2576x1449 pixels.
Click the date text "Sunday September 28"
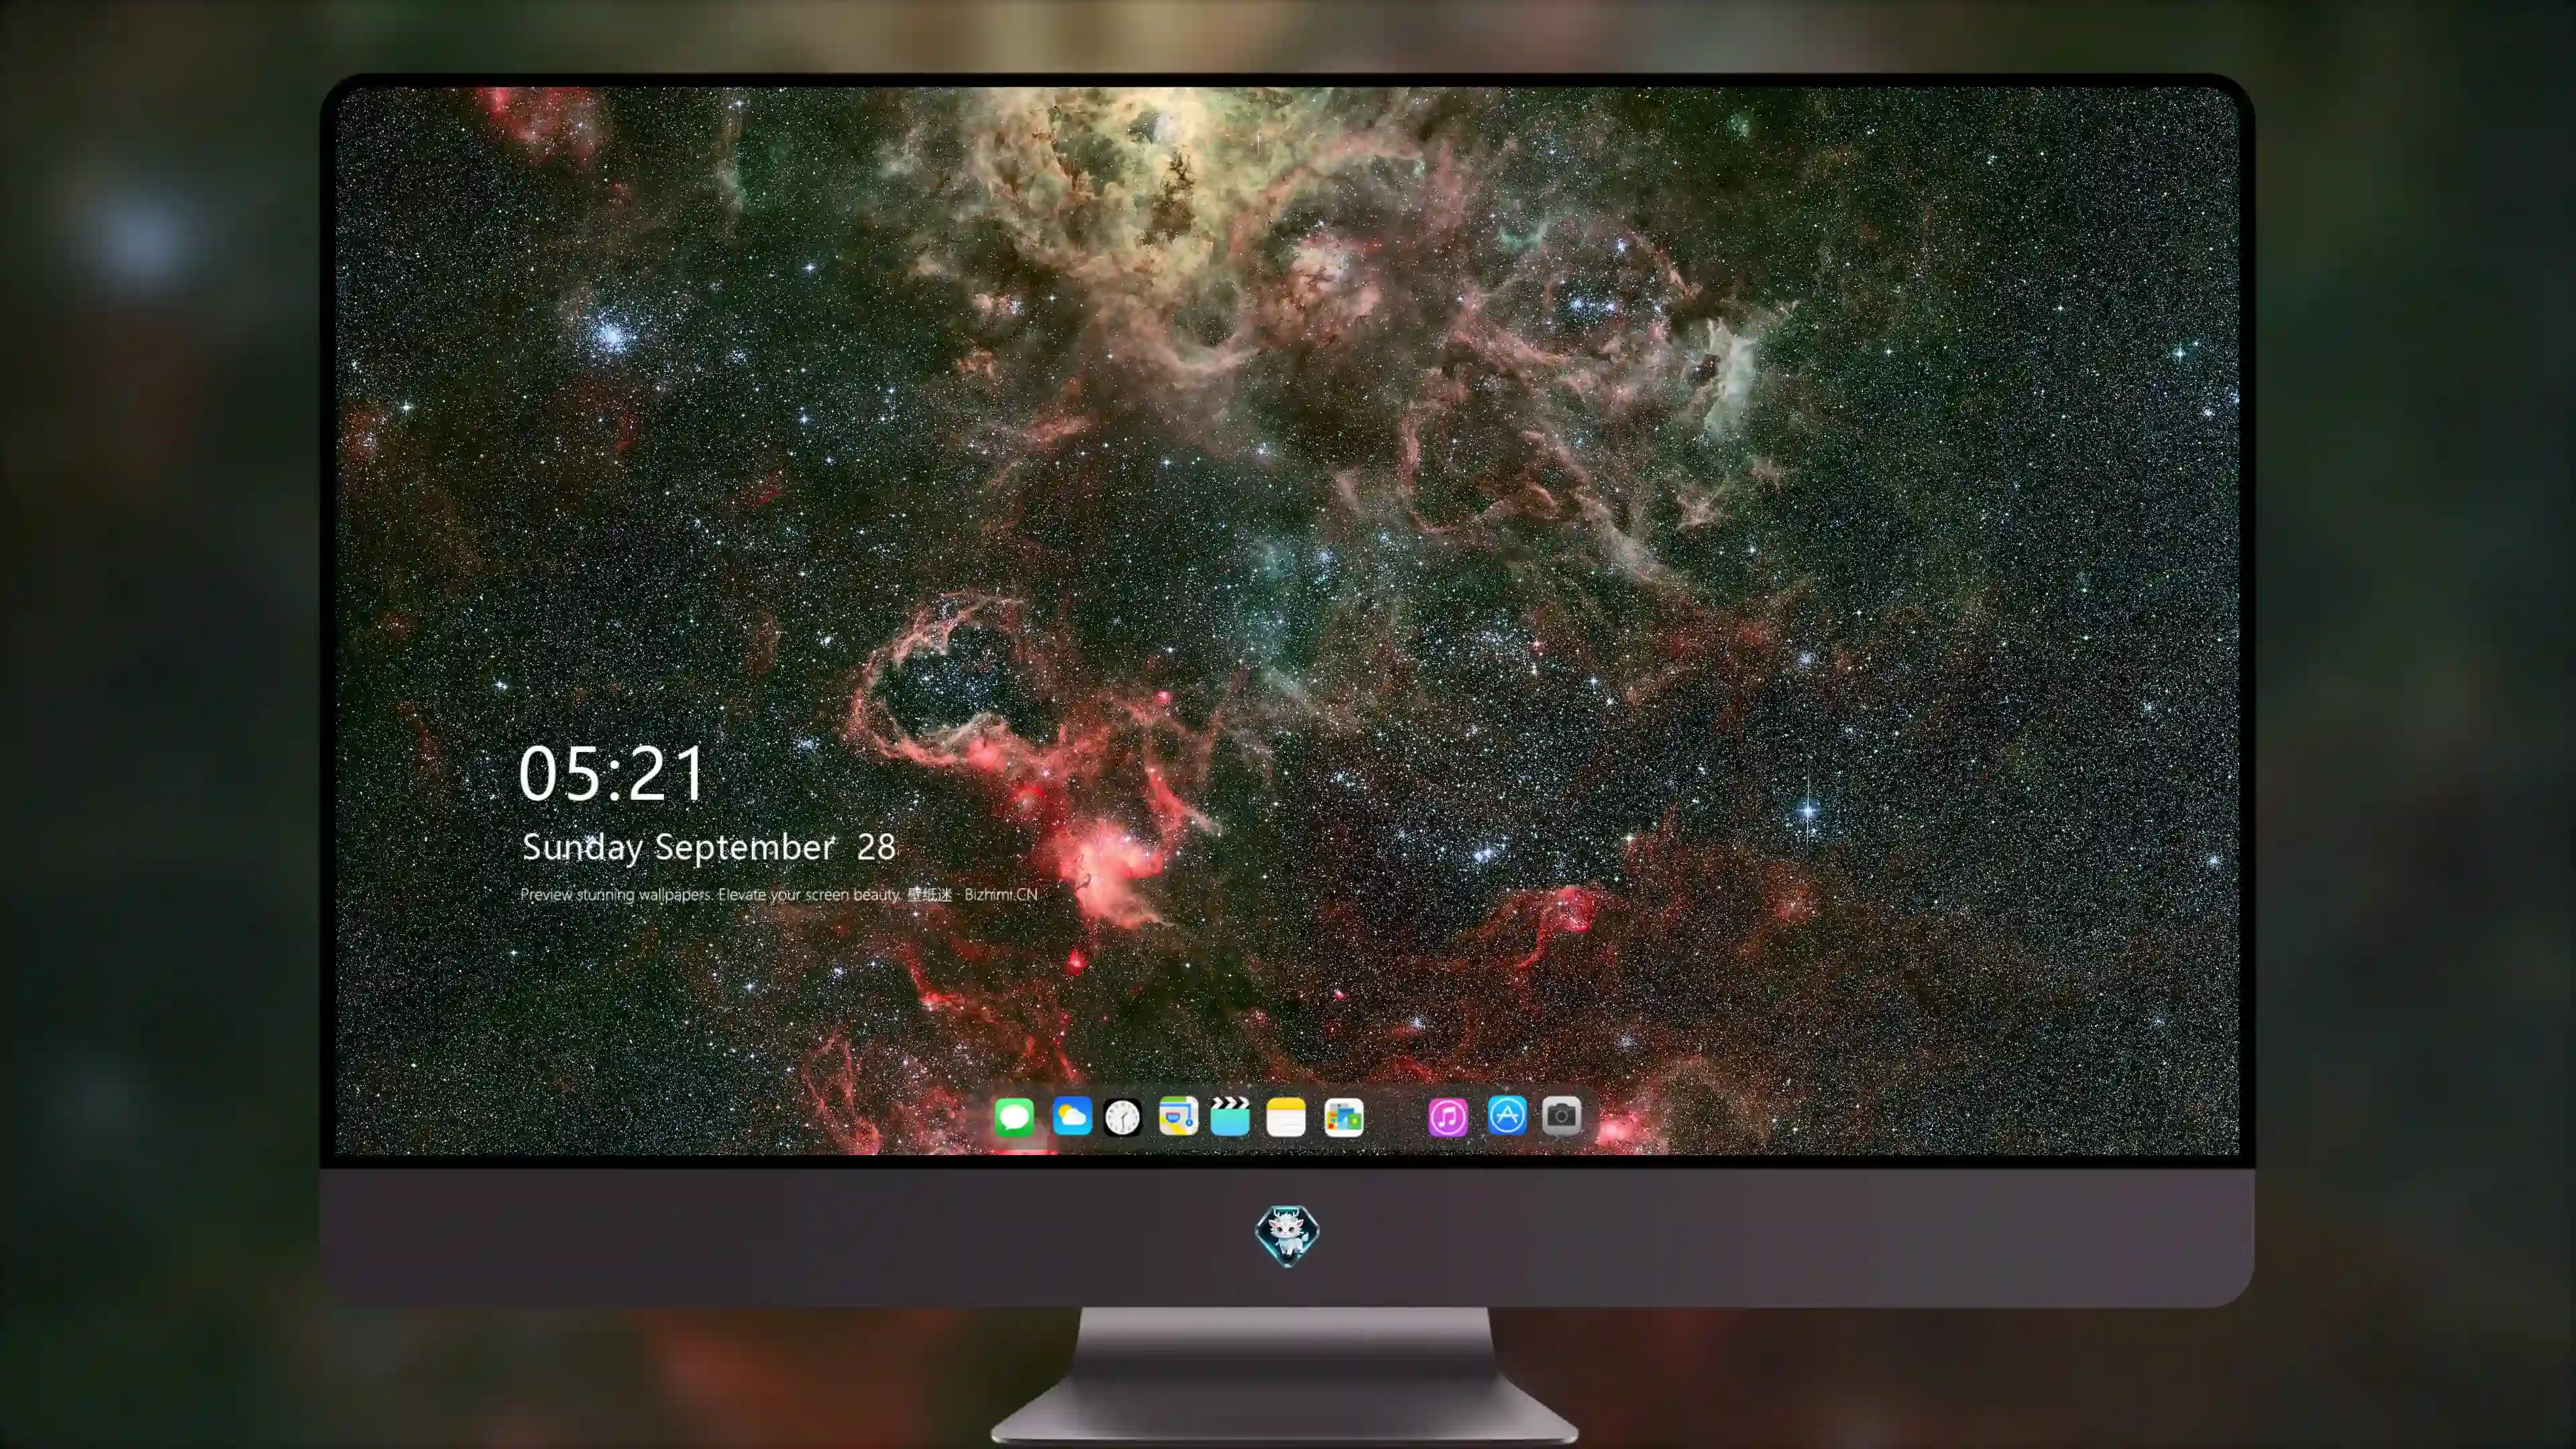tap(708, 848)
